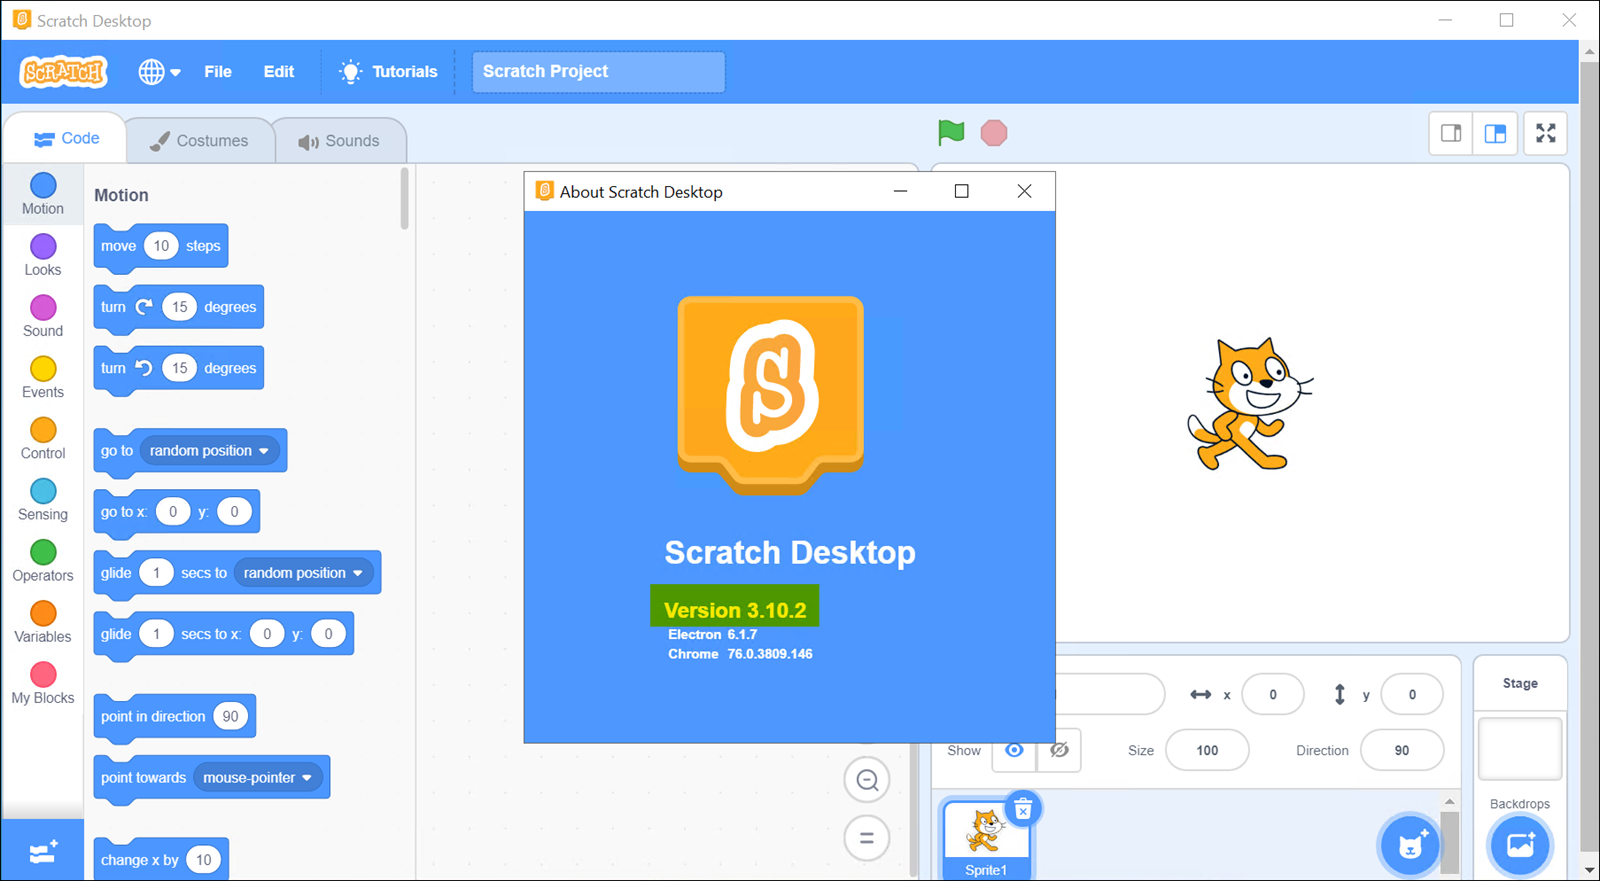
Task: Select the Operators block category
Action: 43,561
